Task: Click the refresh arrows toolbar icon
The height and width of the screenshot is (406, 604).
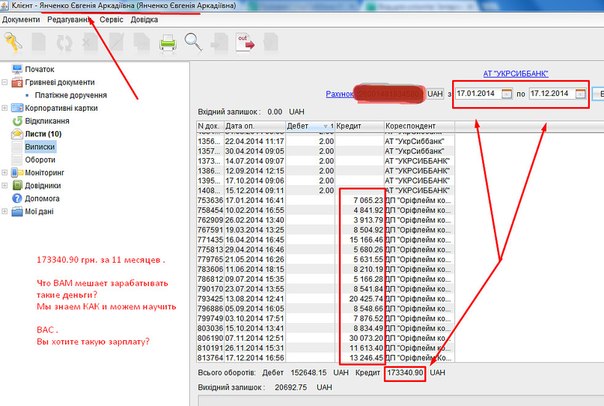Action: (65, 42)
